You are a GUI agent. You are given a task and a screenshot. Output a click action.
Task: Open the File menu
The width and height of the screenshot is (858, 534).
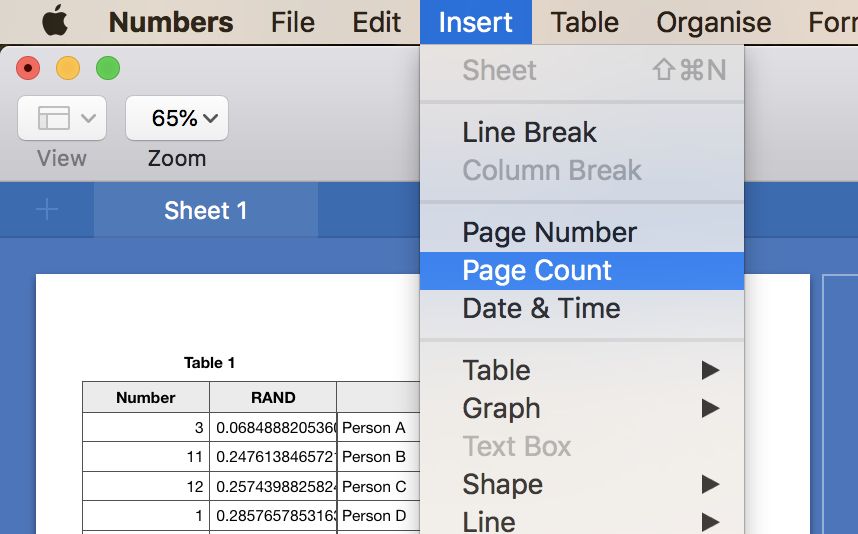(x=292, y=21)
